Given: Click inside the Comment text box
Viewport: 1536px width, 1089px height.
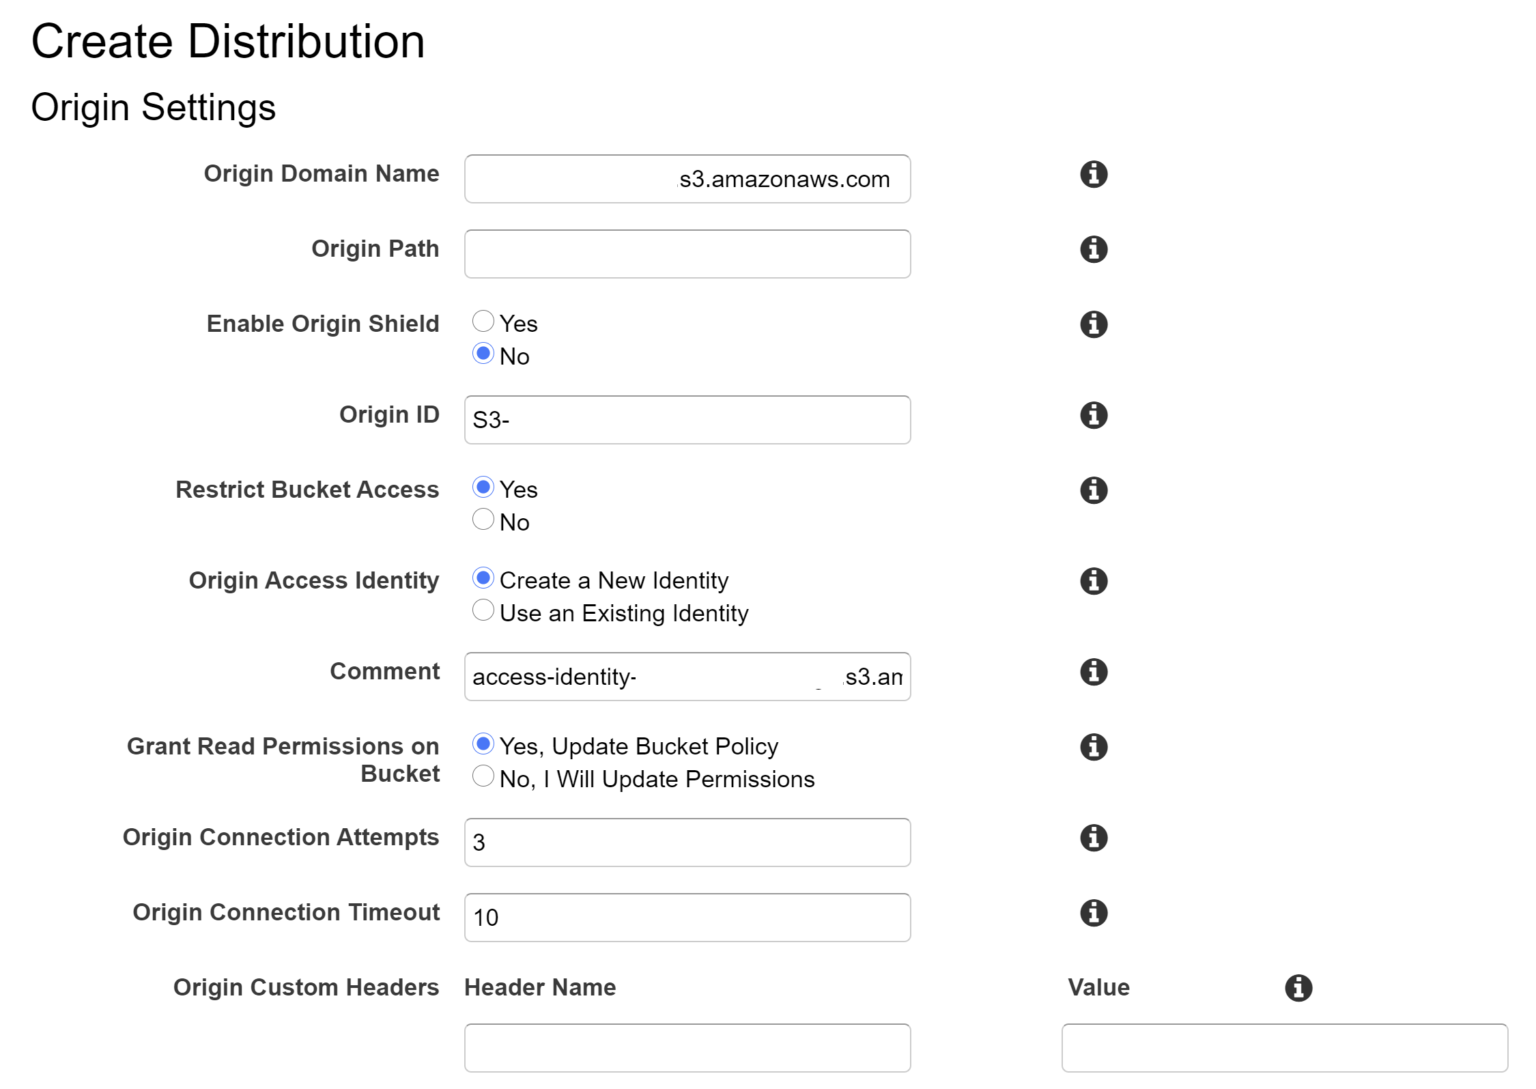Looking at the screenshot, I should pos(686,677).
